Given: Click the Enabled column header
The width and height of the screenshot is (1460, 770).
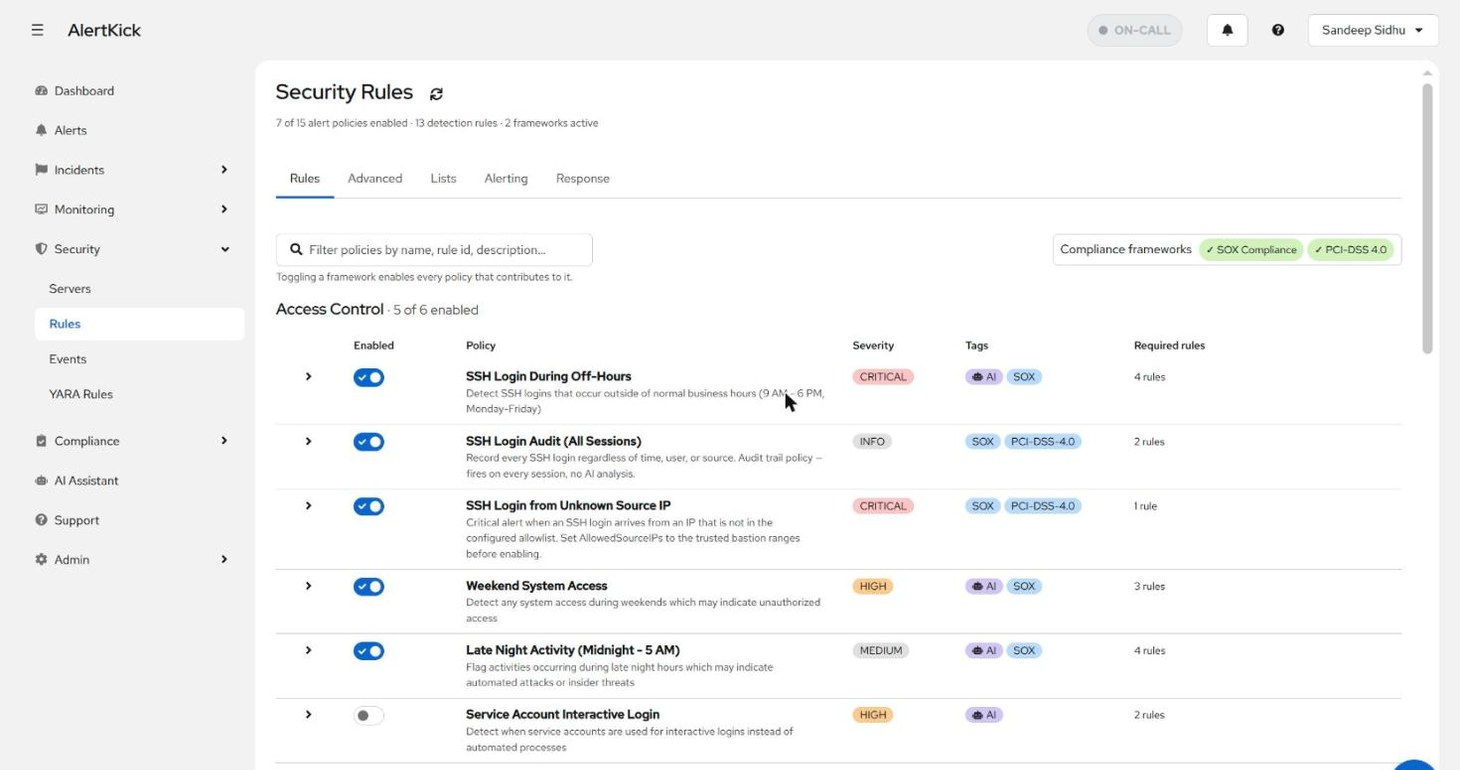Looking at the screenshot, I should point(373,346).
